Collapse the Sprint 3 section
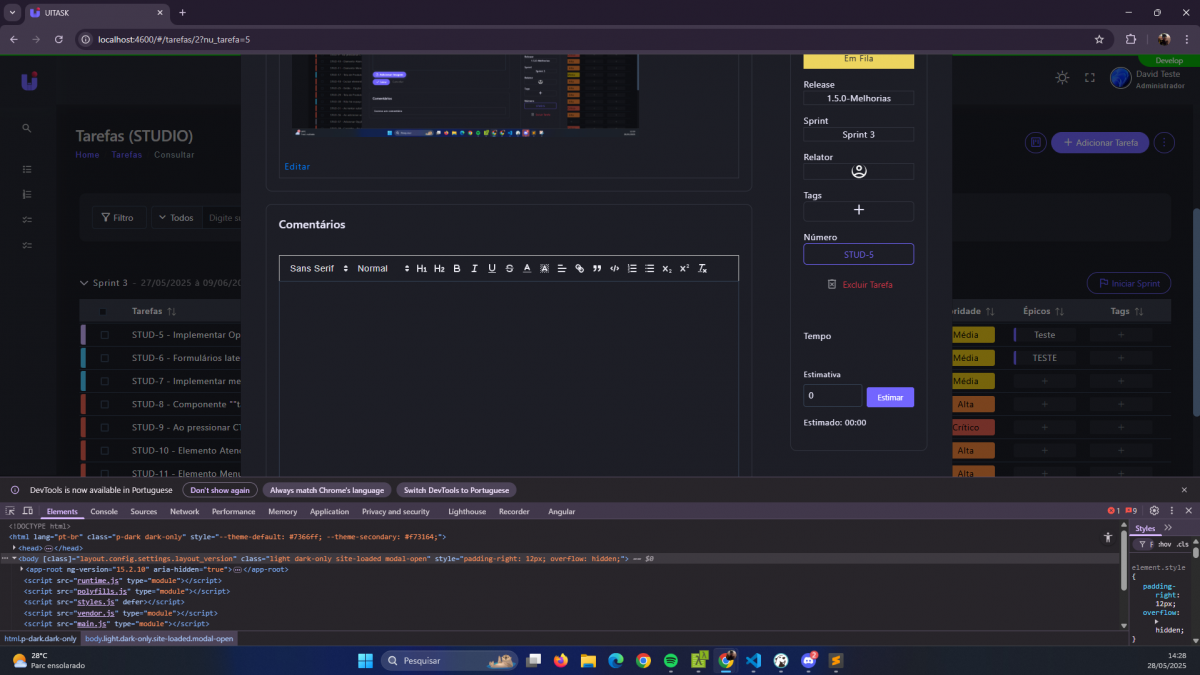 pos(84,283)
